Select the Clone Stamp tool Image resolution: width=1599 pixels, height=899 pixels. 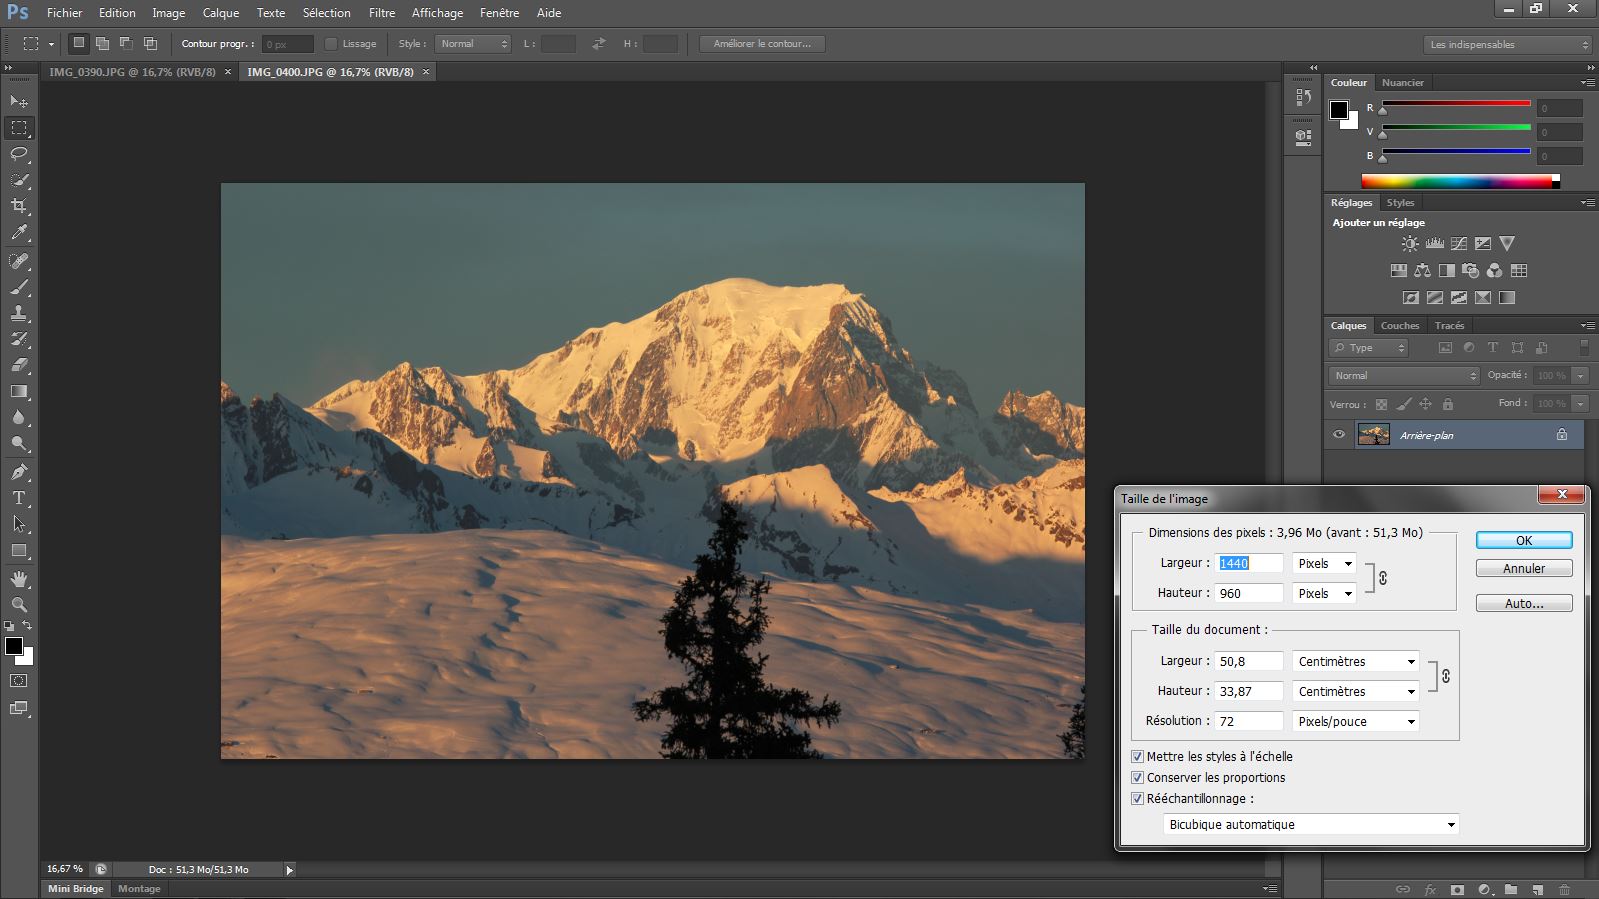pos(19,313)
